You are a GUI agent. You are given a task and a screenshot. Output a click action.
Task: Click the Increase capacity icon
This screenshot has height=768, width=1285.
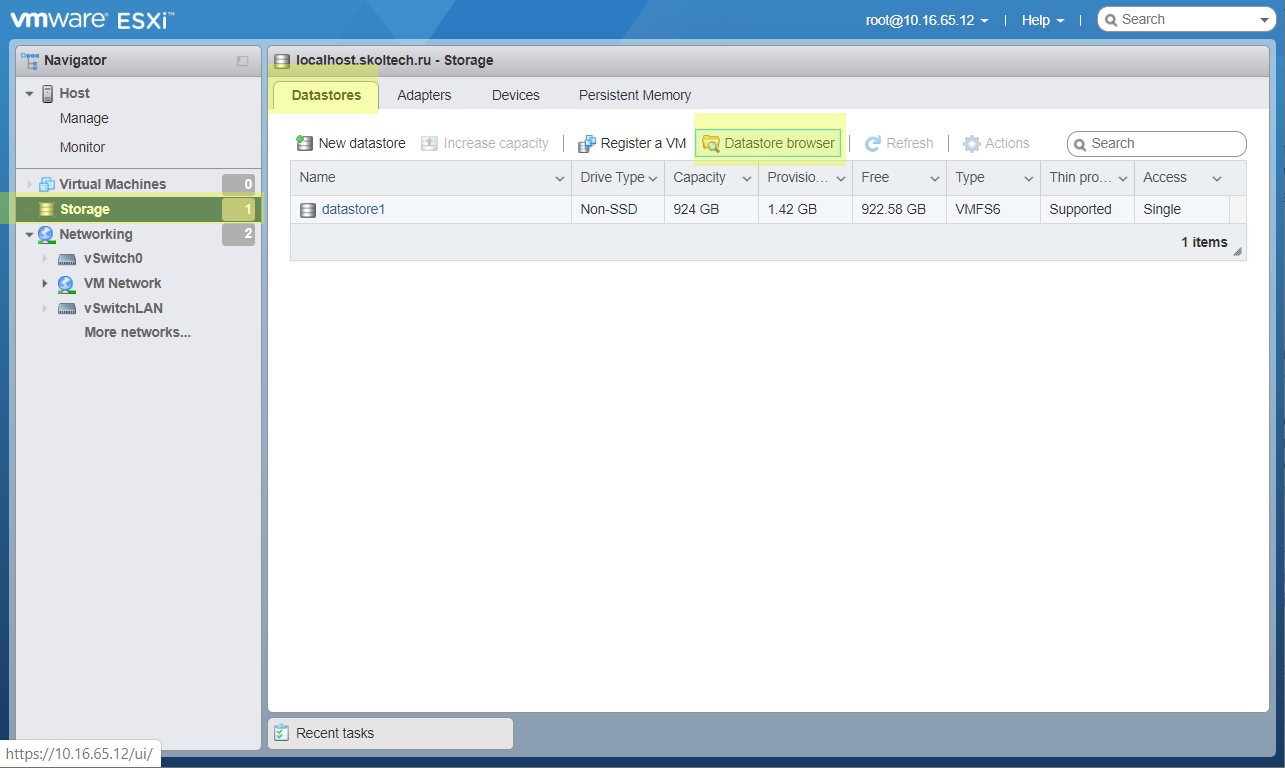click(x=430, y=143)
